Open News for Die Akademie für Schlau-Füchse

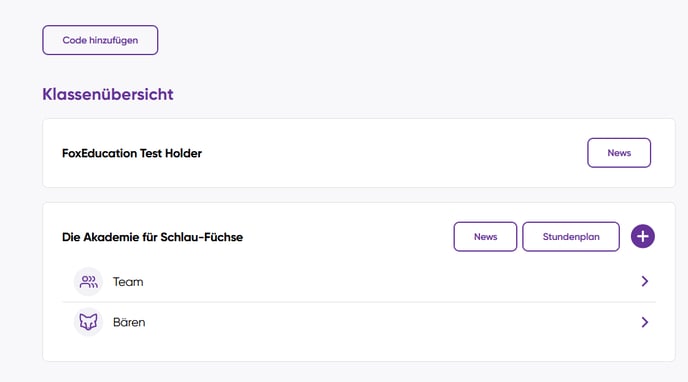tap(485, 236)
